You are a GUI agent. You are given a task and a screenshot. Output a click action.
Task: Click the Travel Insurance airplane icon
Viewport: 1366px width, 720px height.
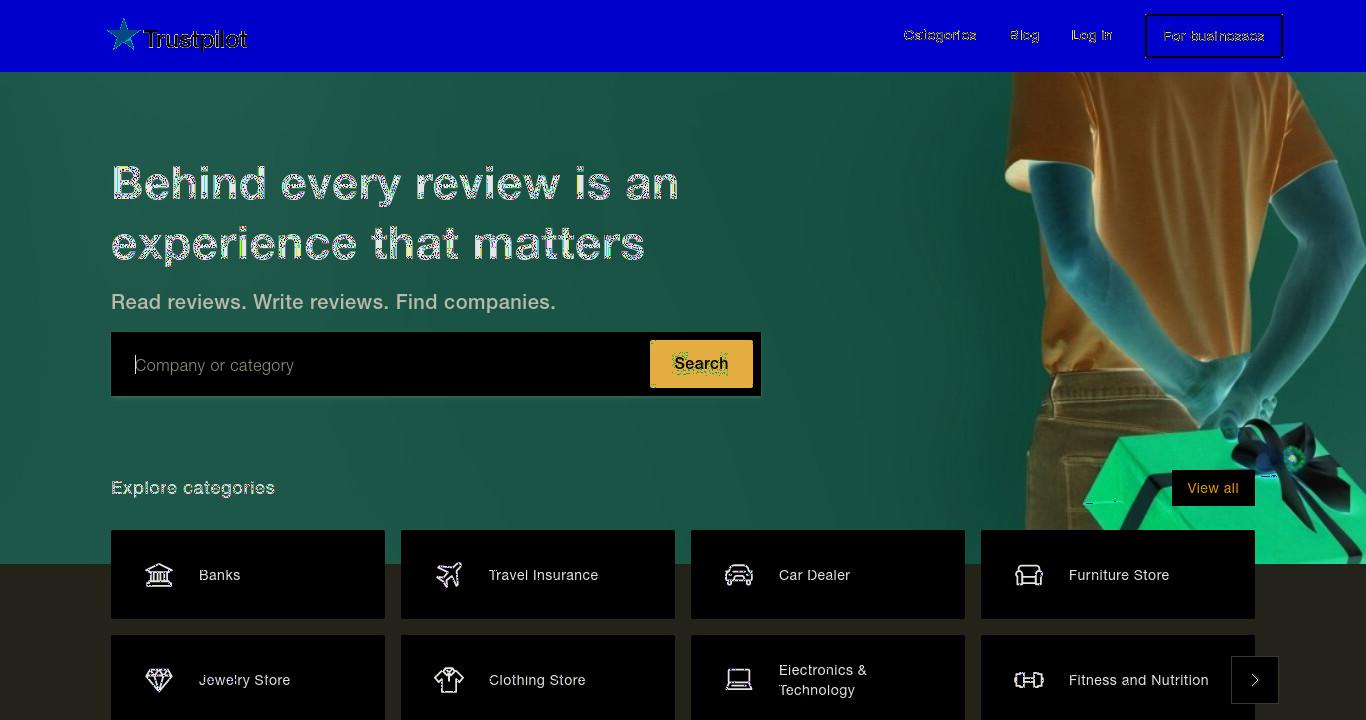[449, 575]
